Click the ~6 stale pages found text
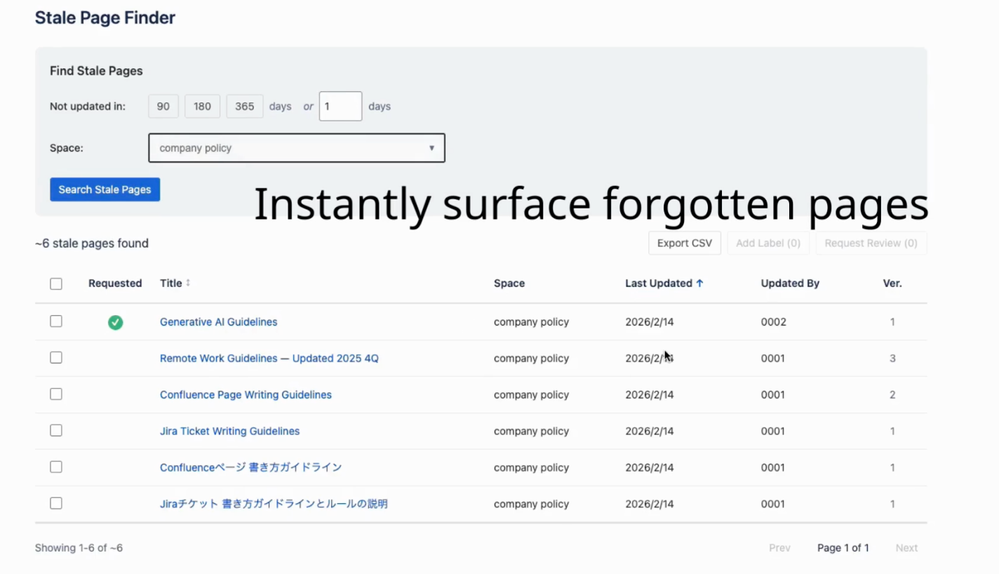This screenshot has width=999, height=574. point(92,243)
